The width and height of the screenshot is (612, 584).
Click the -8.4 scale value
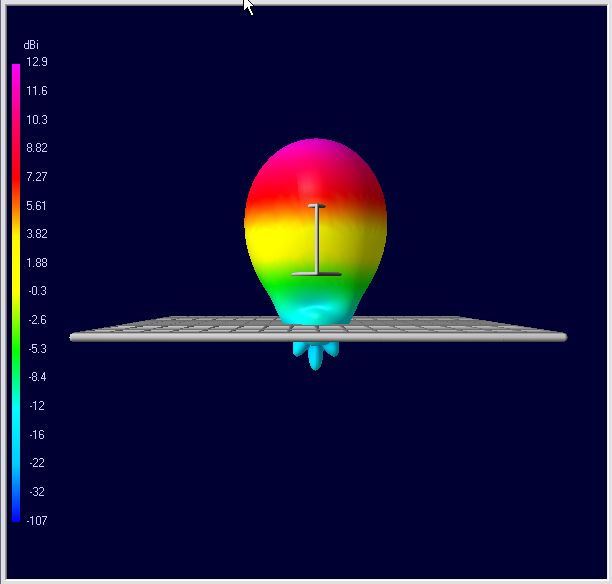[x=37, y=377]
